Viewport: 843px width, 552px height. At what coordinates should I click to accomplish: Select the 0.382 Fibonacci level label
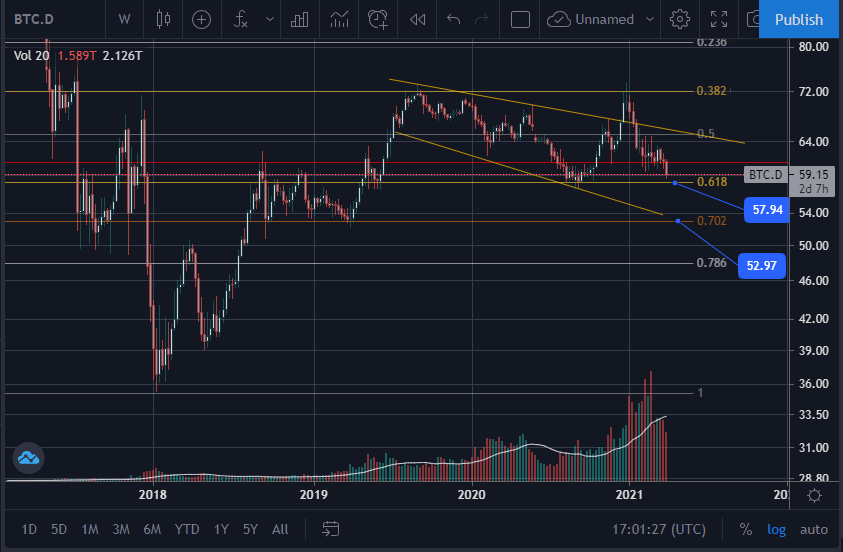click(711, 91)
